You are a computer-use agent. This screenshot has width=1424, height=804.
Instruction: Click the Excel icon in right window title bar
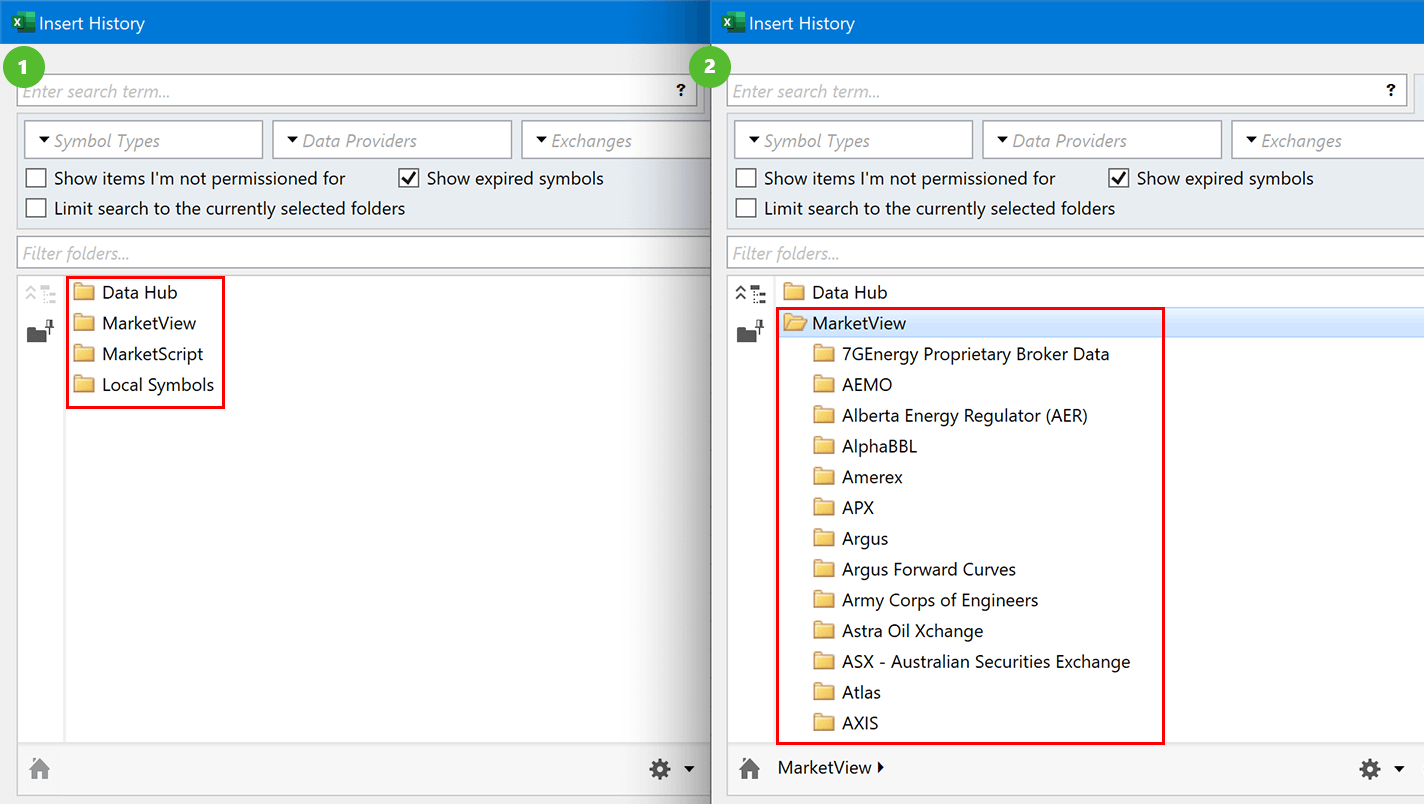tap(734, 22)
